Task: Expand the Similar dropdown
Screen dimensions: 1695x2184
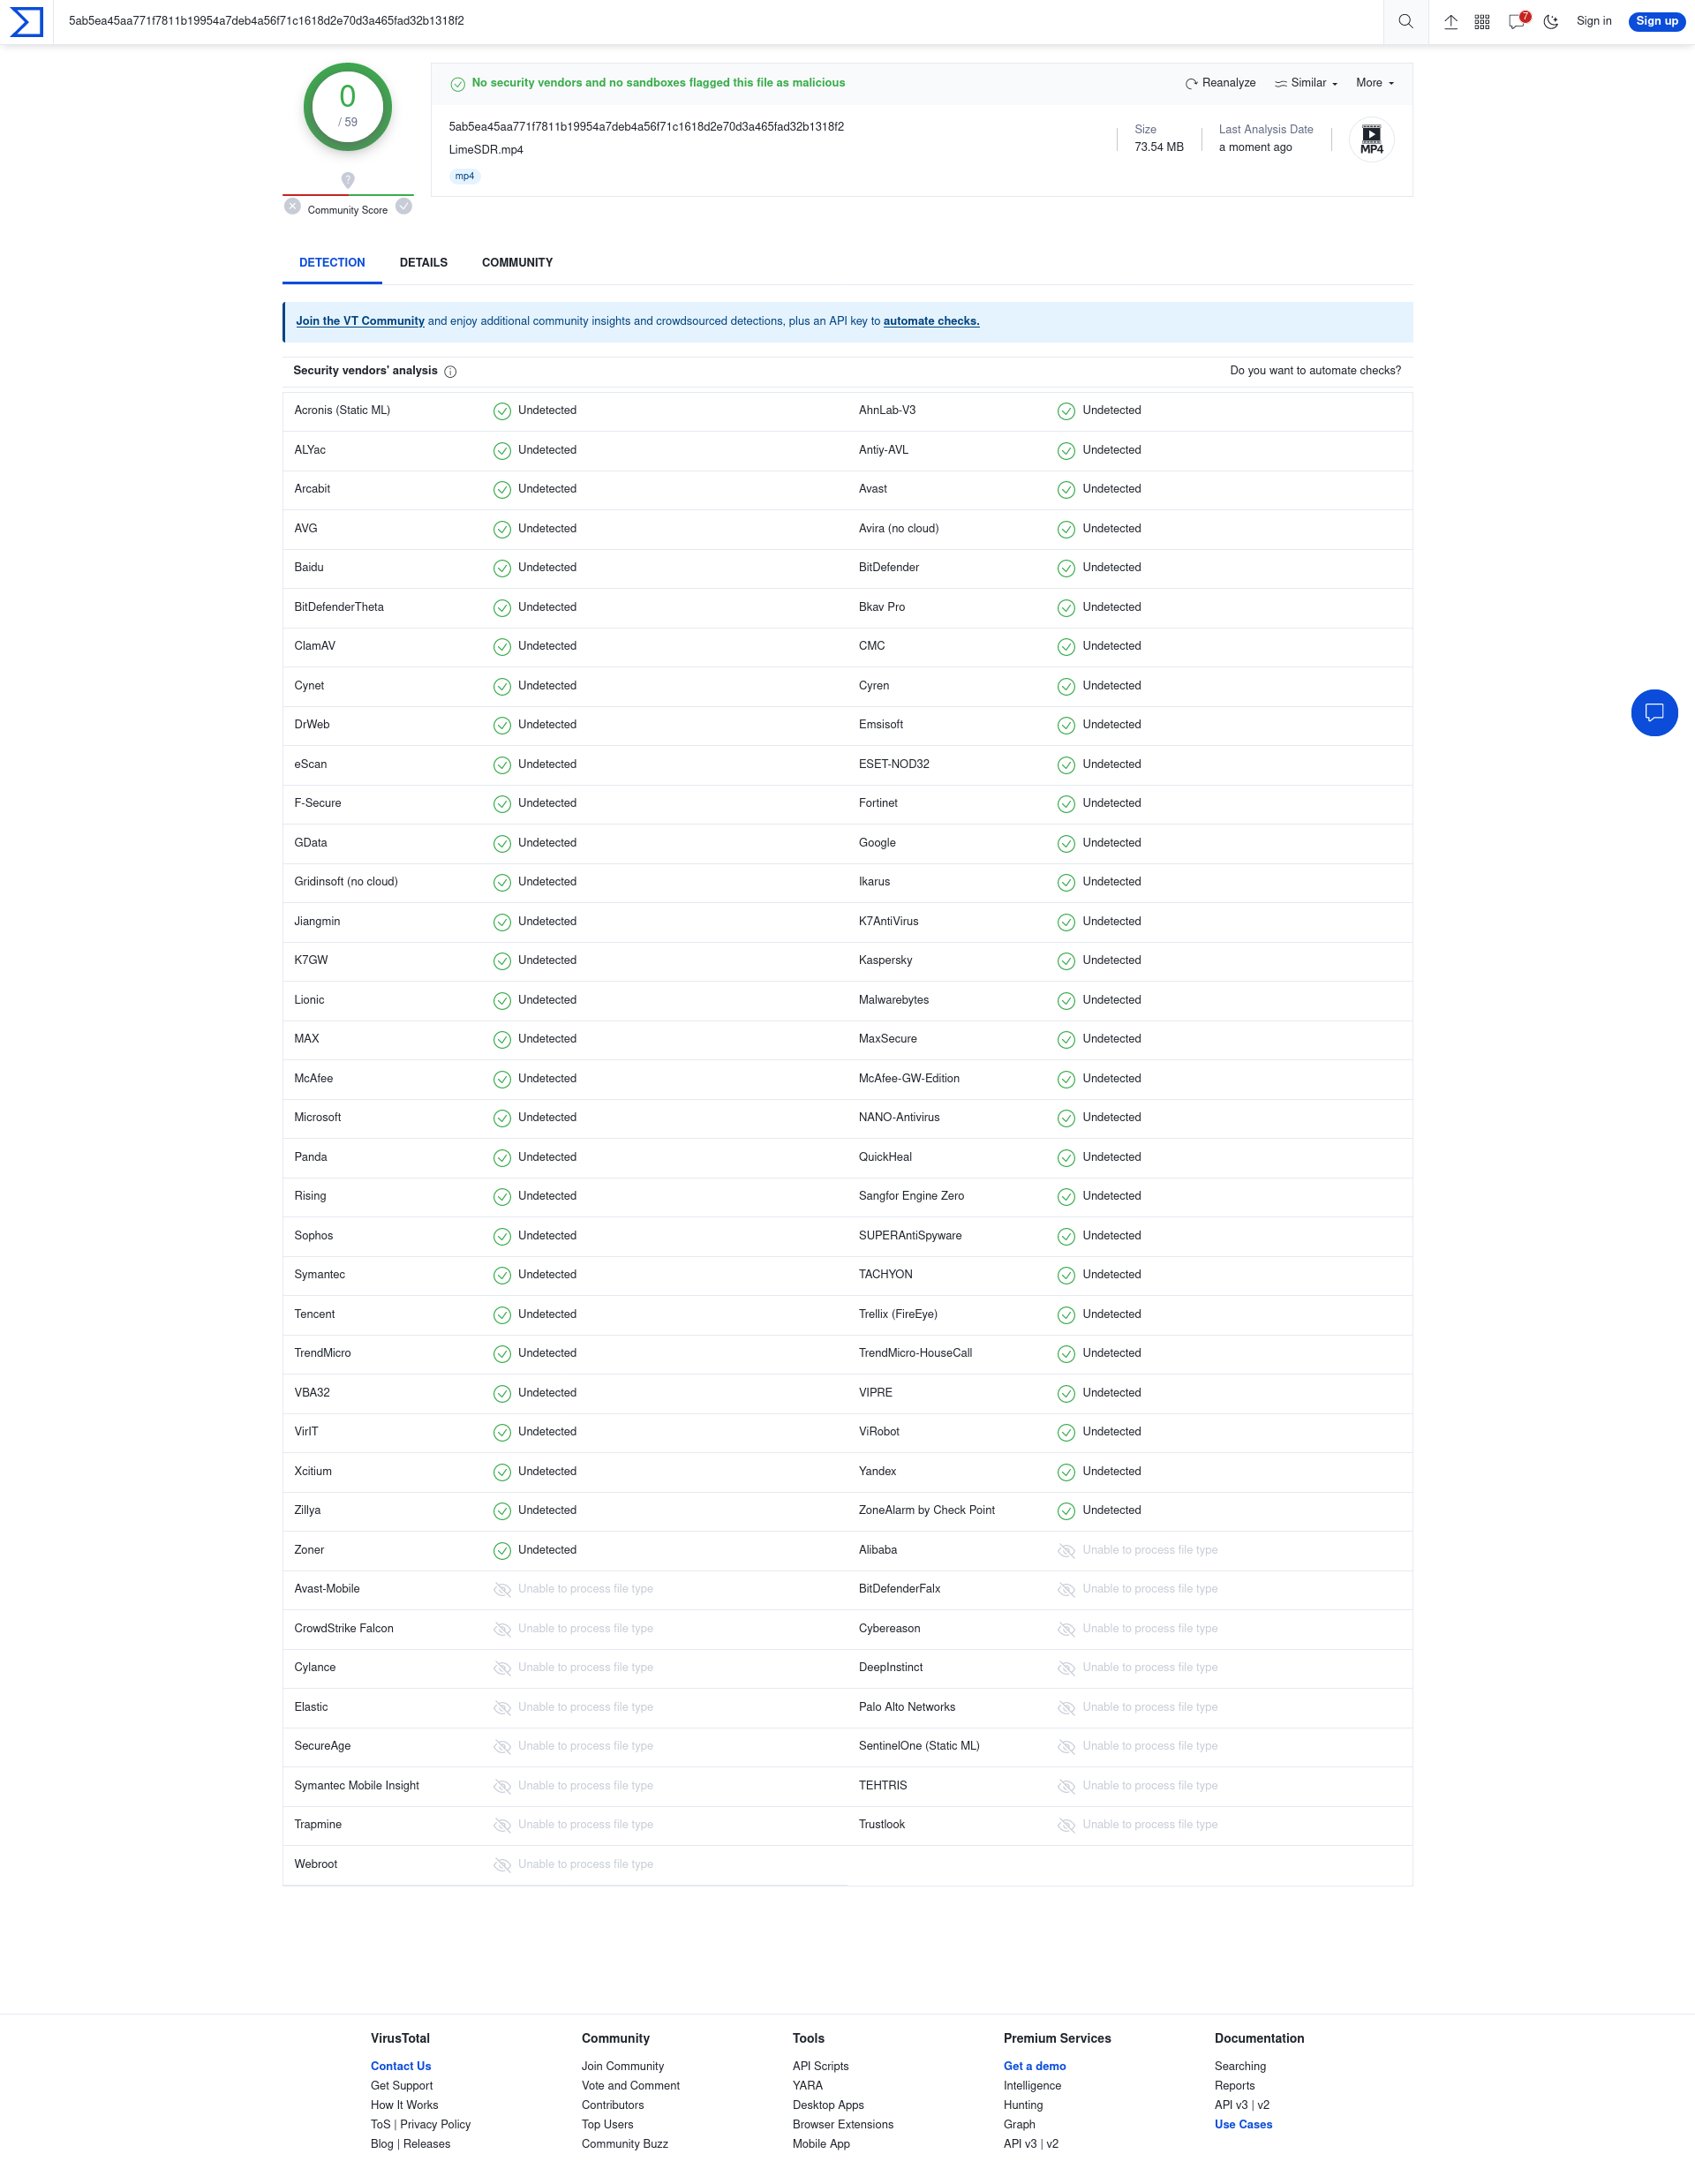Action: (1306, 83)
